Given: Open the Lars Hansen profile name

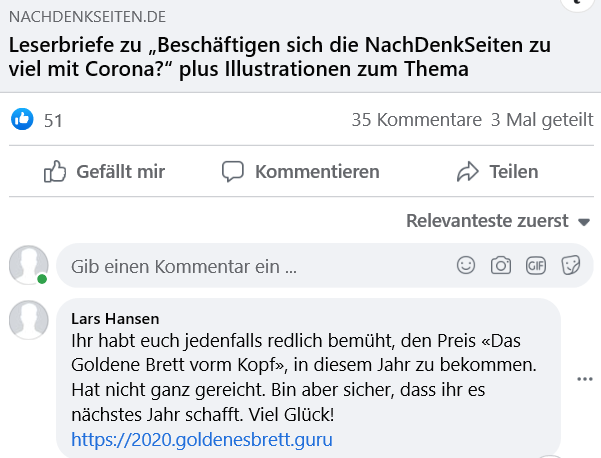Looking at the screenshot, I should click(x=115, y=318).
